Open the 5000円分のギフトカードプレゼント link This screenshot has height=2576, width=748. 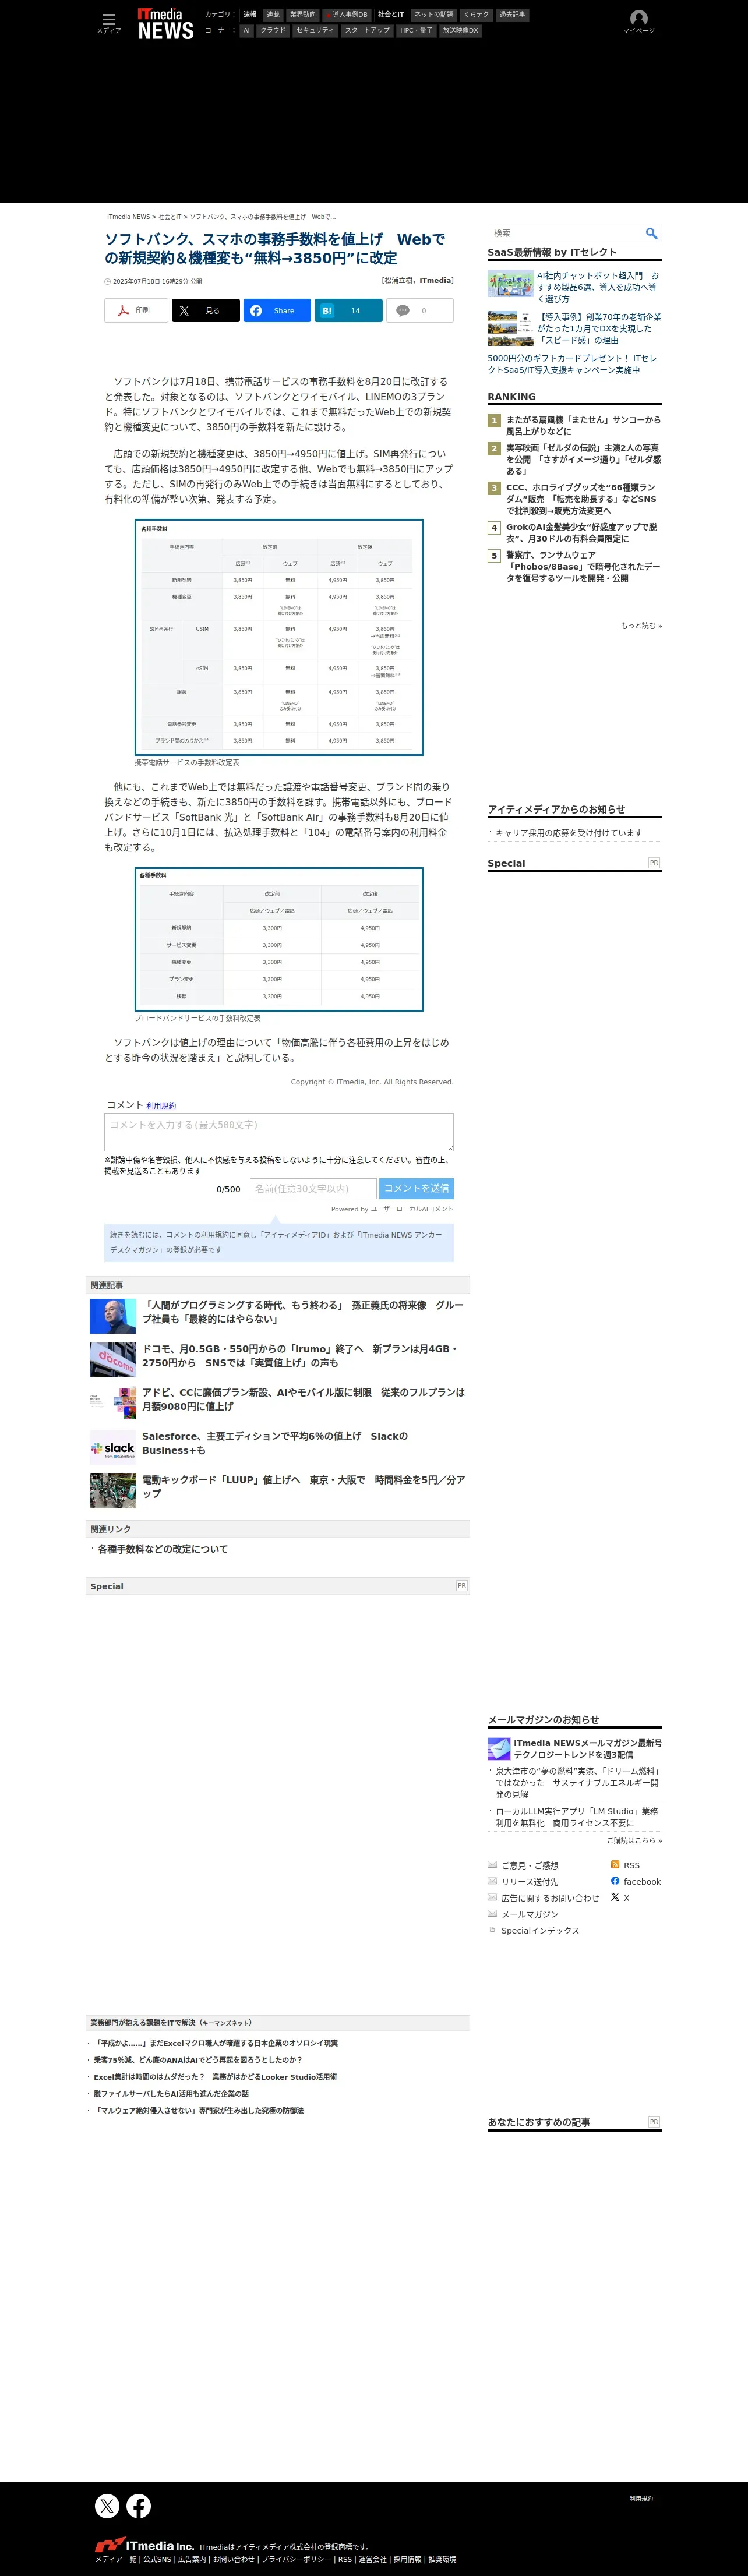(572, 364)
